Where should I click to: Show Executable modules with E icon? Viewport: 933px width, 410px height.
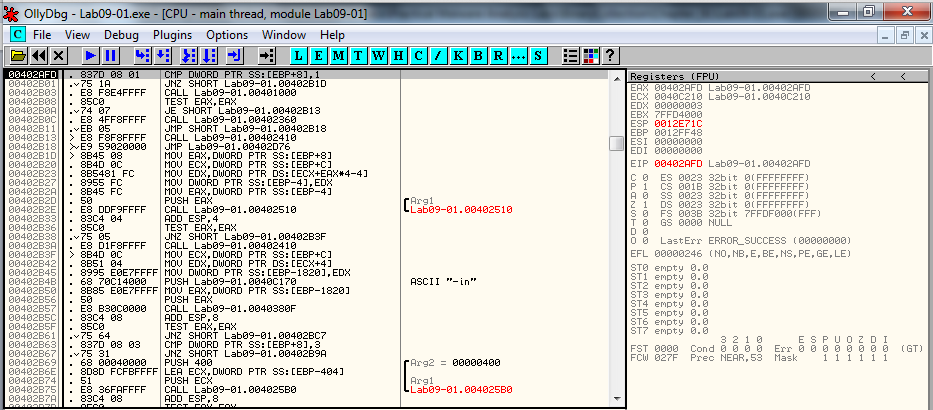click(319, 56)
